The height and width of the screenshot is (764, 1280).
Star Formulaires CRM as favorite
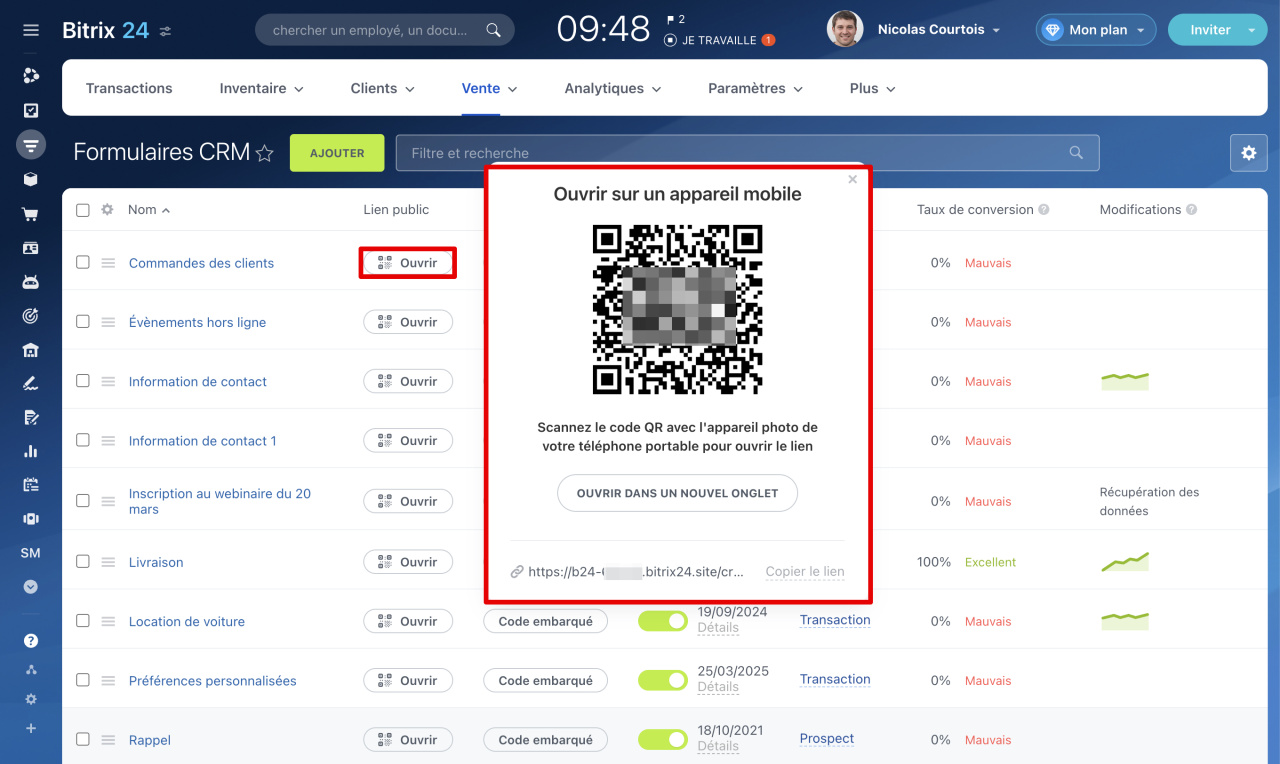pyautogui.click(x=265, y=153)
